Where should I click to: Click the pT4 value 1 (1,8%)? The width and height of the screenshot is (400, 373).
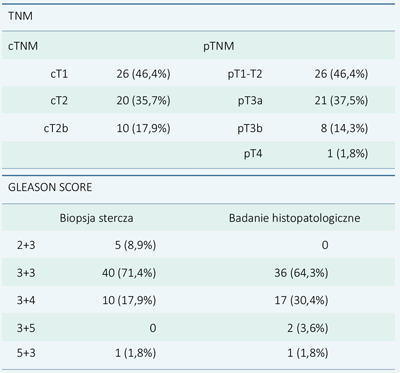pyautogui.click(x=348, y=154)
